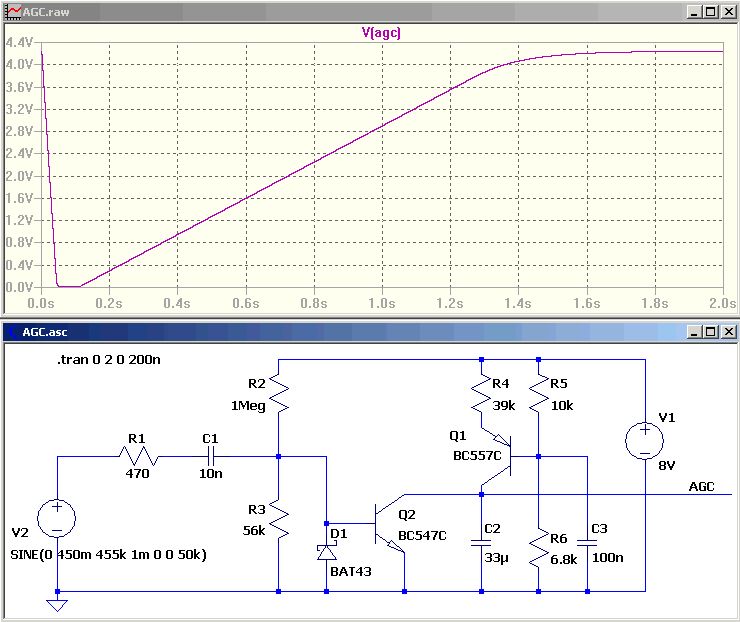Maximize the AGC.asc schematic window
Image resolution: width=740 pixels, height=622 pixels.
(710, 332)
